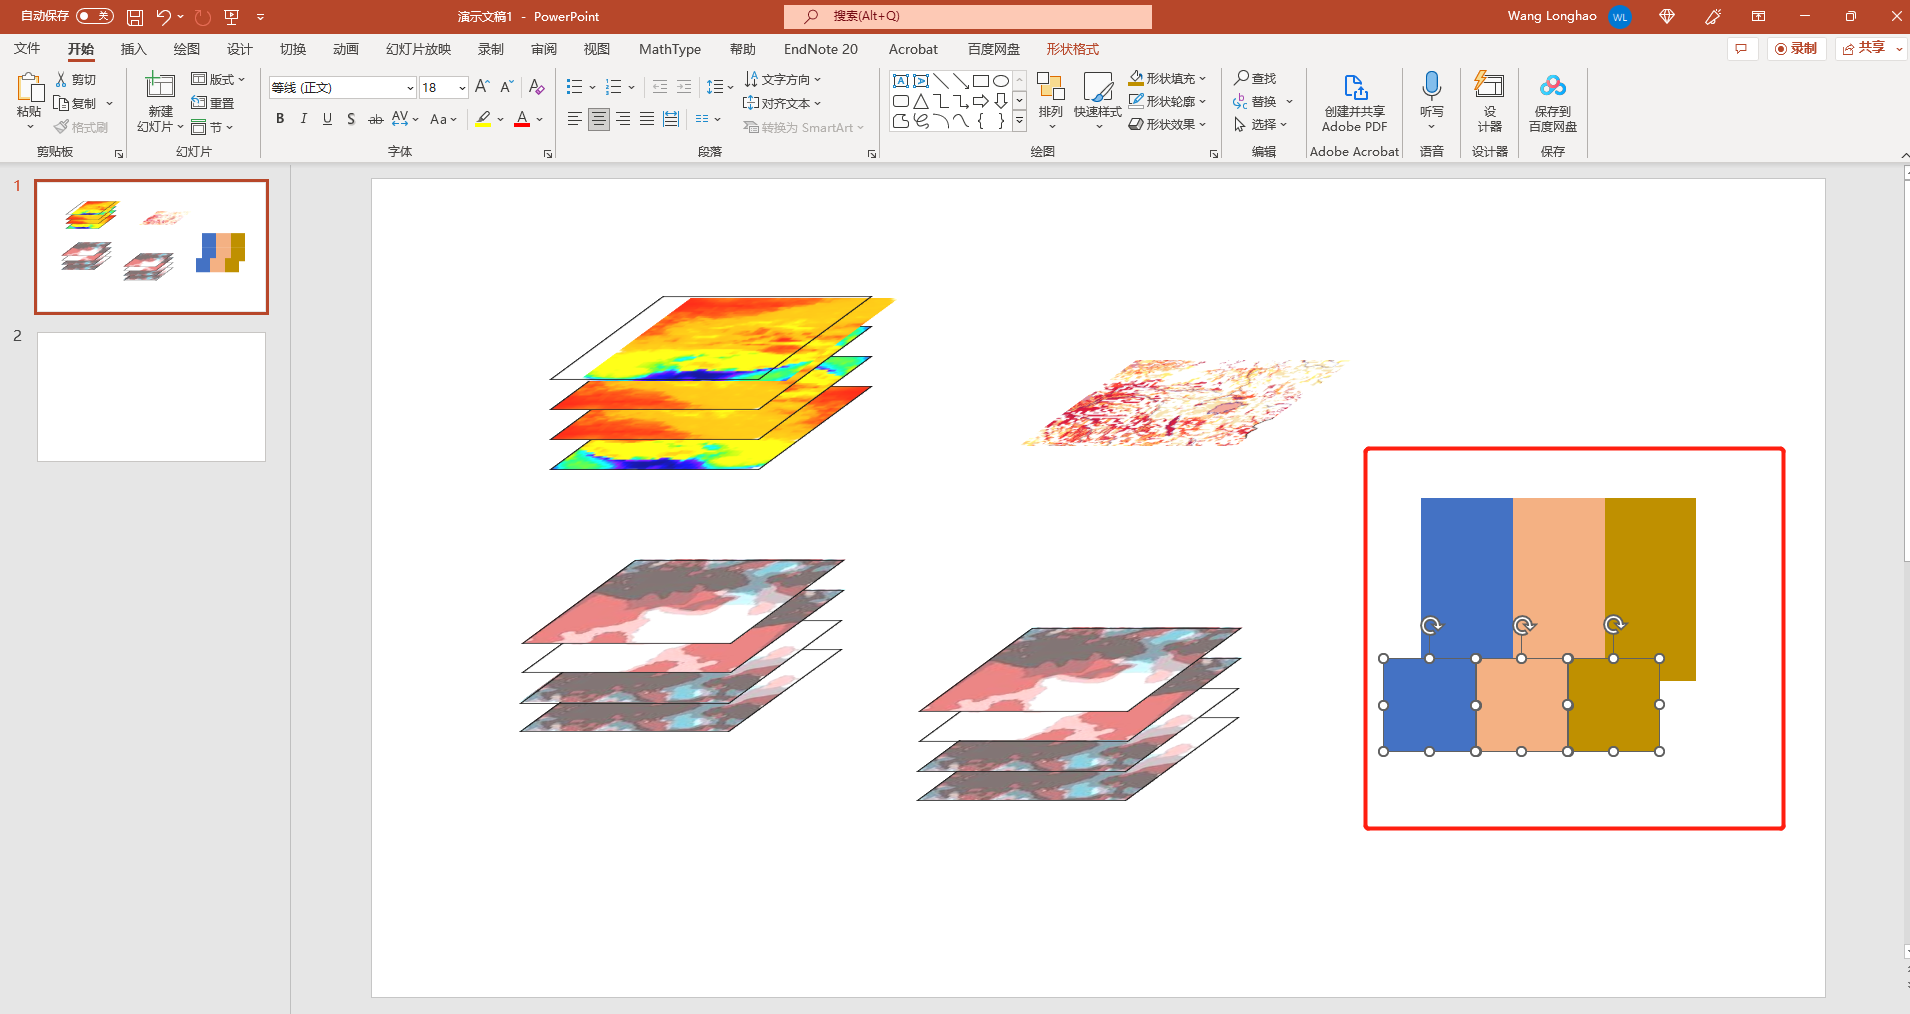Cut selection with the 剪切 scissors icon
The width and height of the screenshot is (1910, 1014).
tap(61, 79)
